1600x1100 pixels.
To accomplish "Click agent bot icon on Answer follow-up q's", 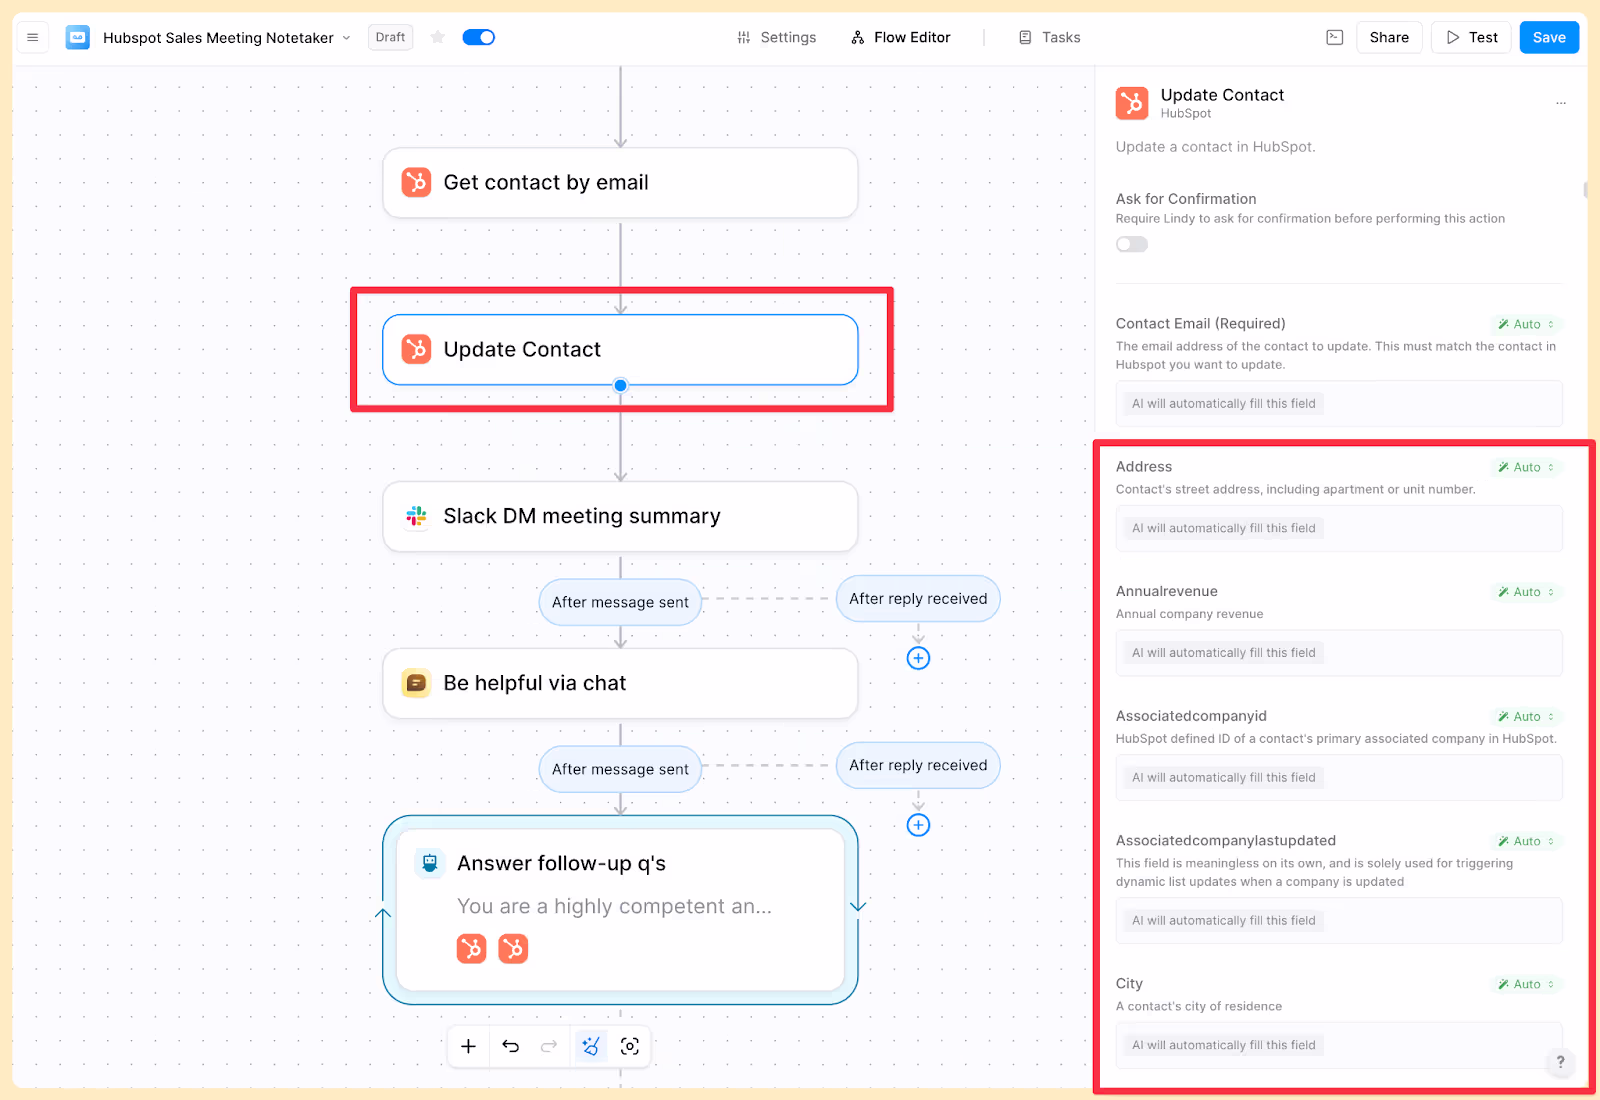I will (x=430, y=863).
